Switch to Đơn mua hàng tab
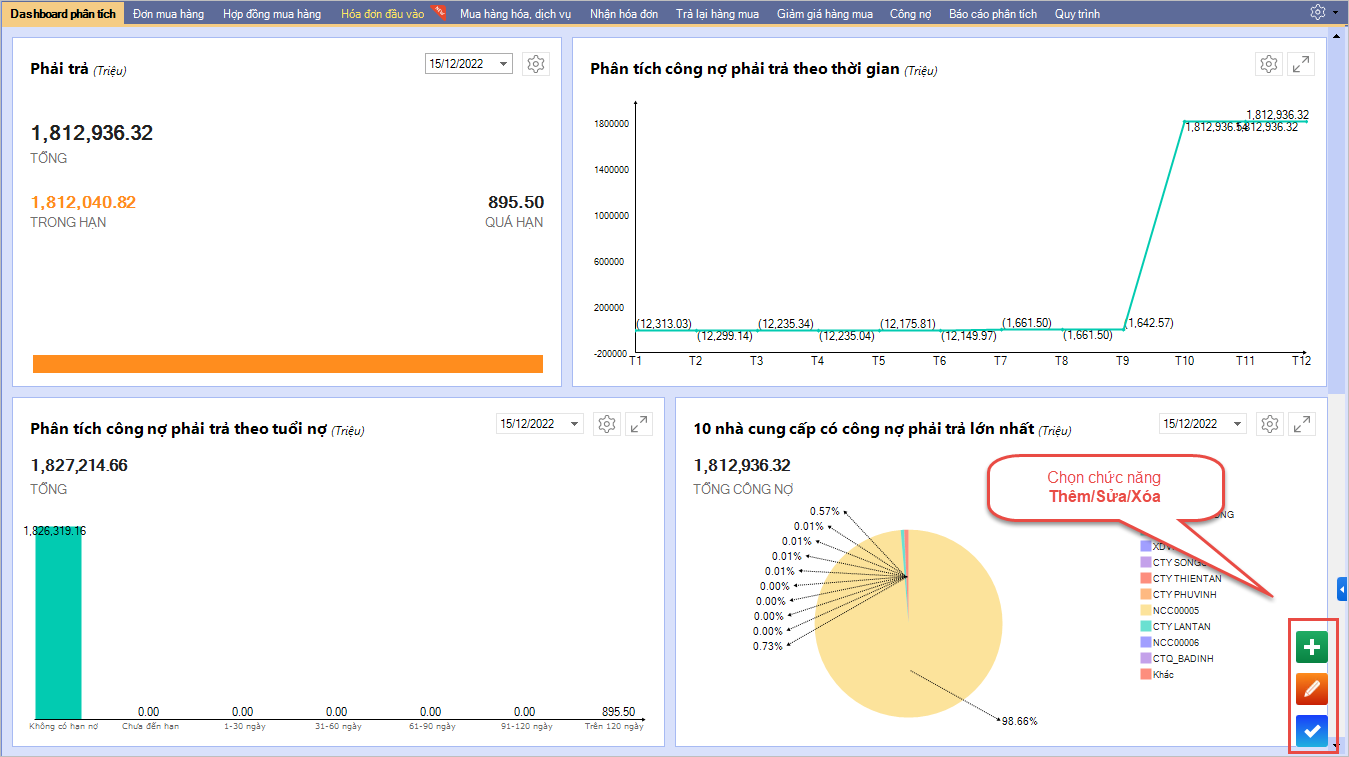This screenshot has height=757, width=1349. point(168,14)
